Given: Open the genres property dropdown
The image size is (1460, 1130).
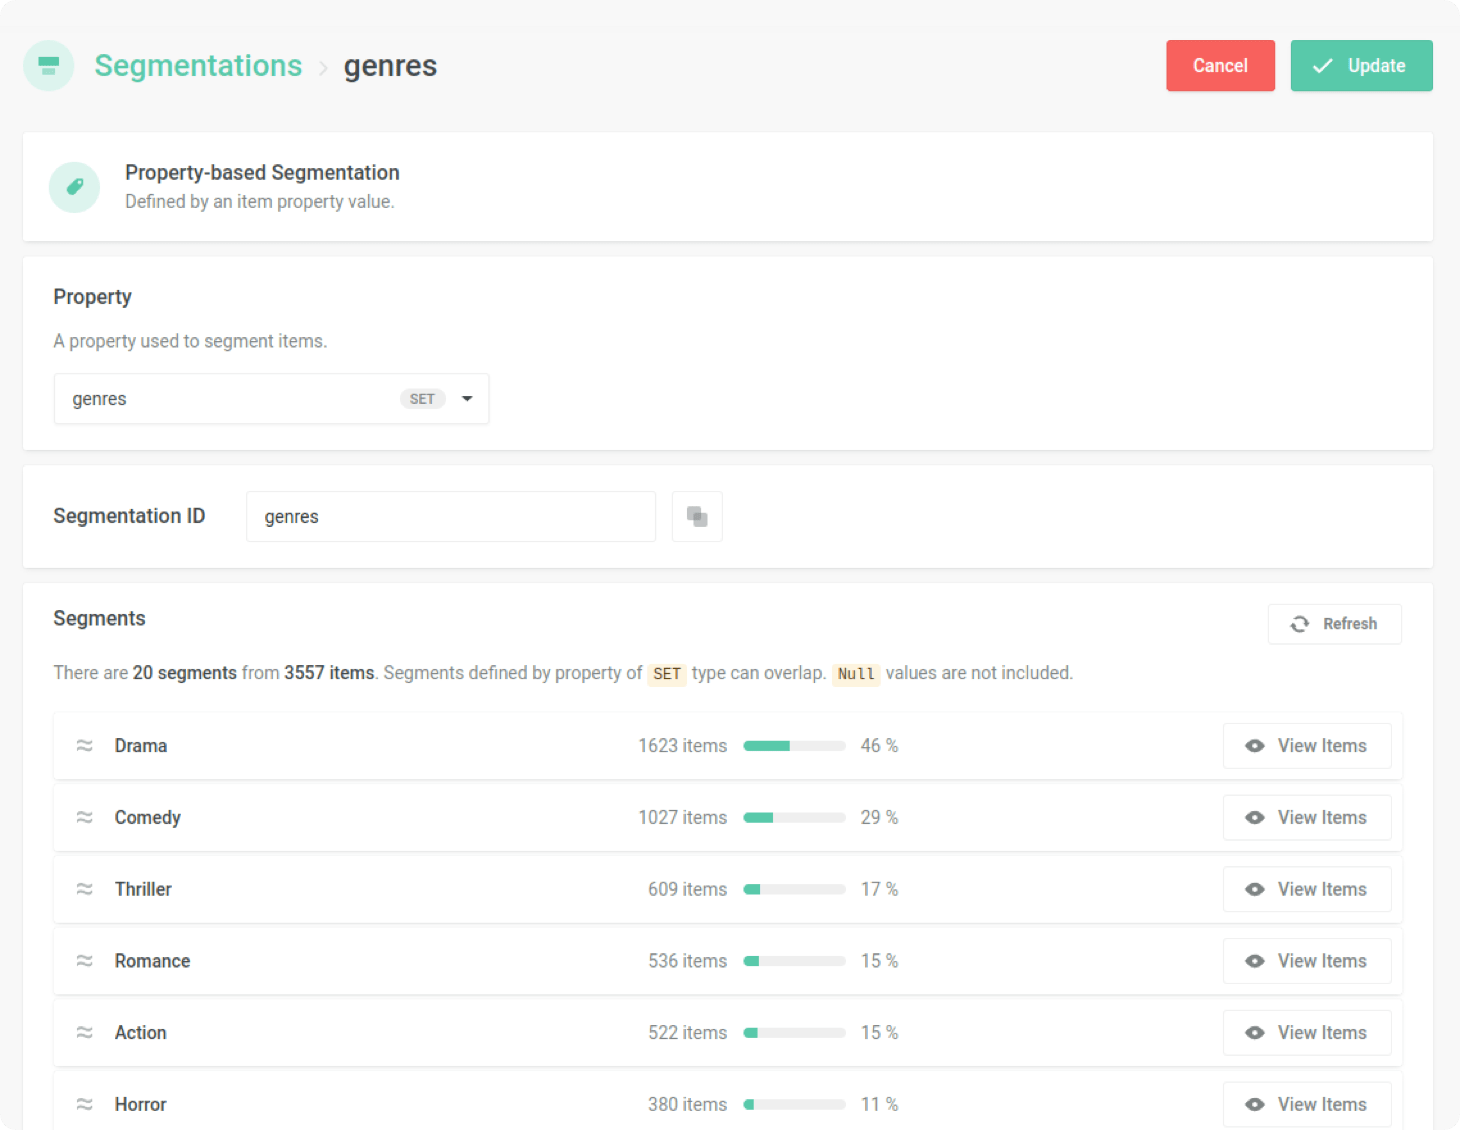Looking at the screenshot, I should pos(230,399).
